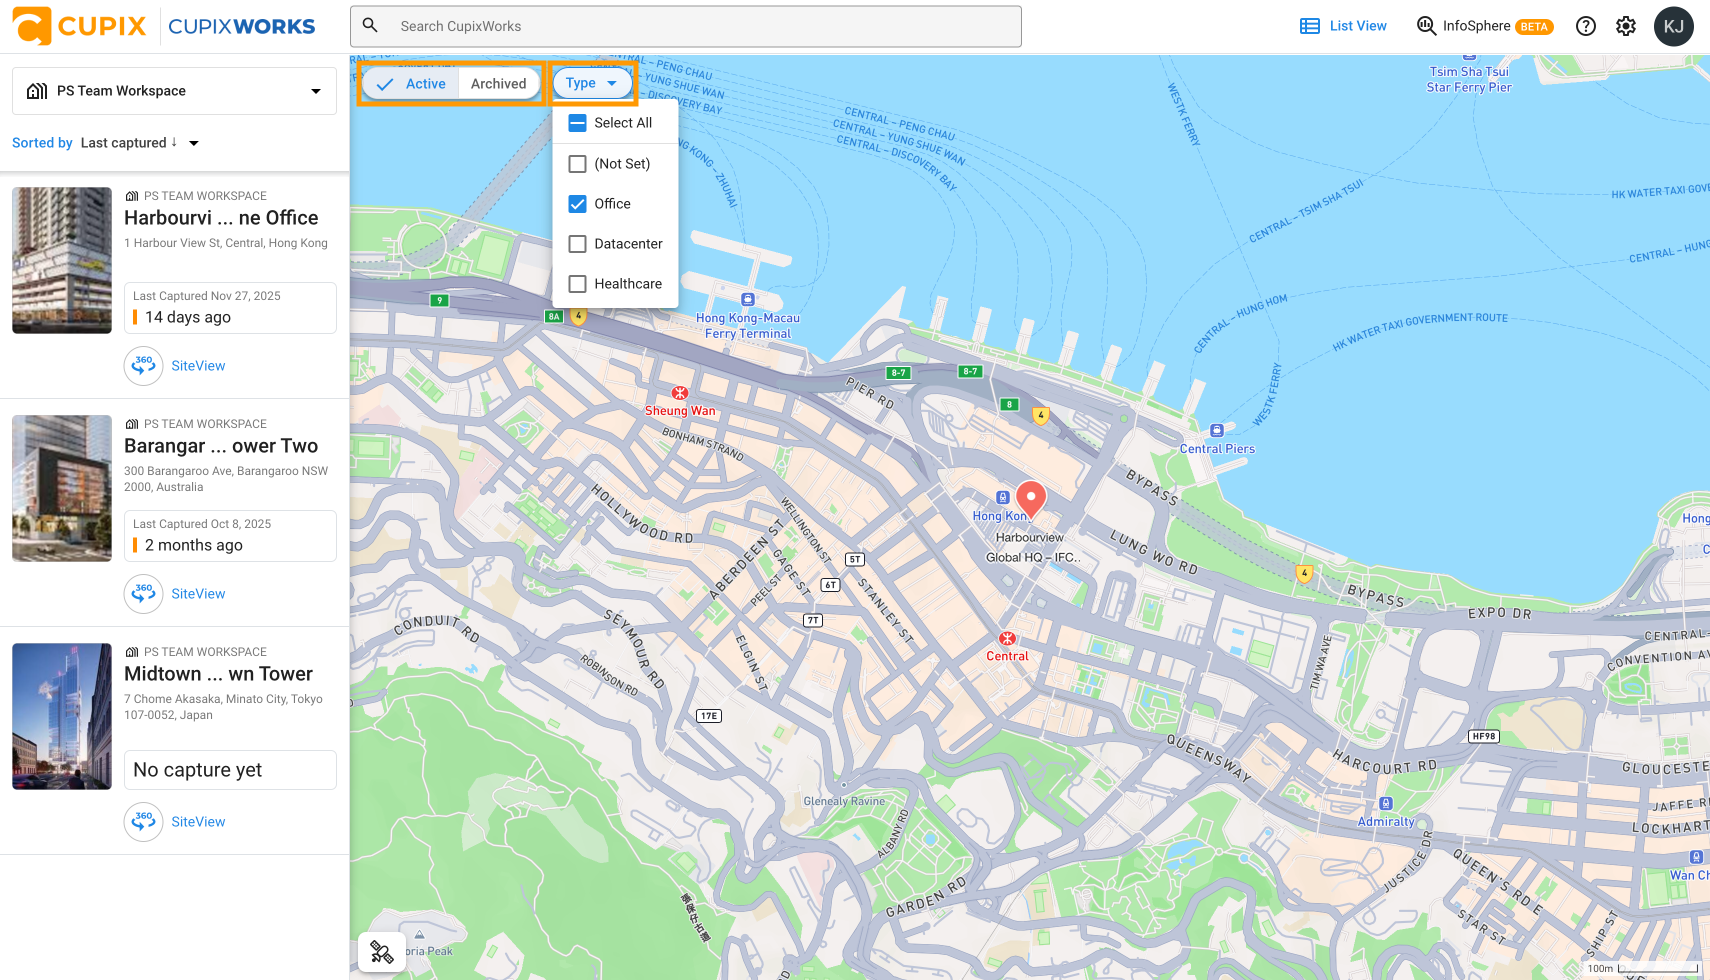Check the (Not Set) type checkbox
The height and width of the screenshot is (980, 1710).
coord(577,164)
